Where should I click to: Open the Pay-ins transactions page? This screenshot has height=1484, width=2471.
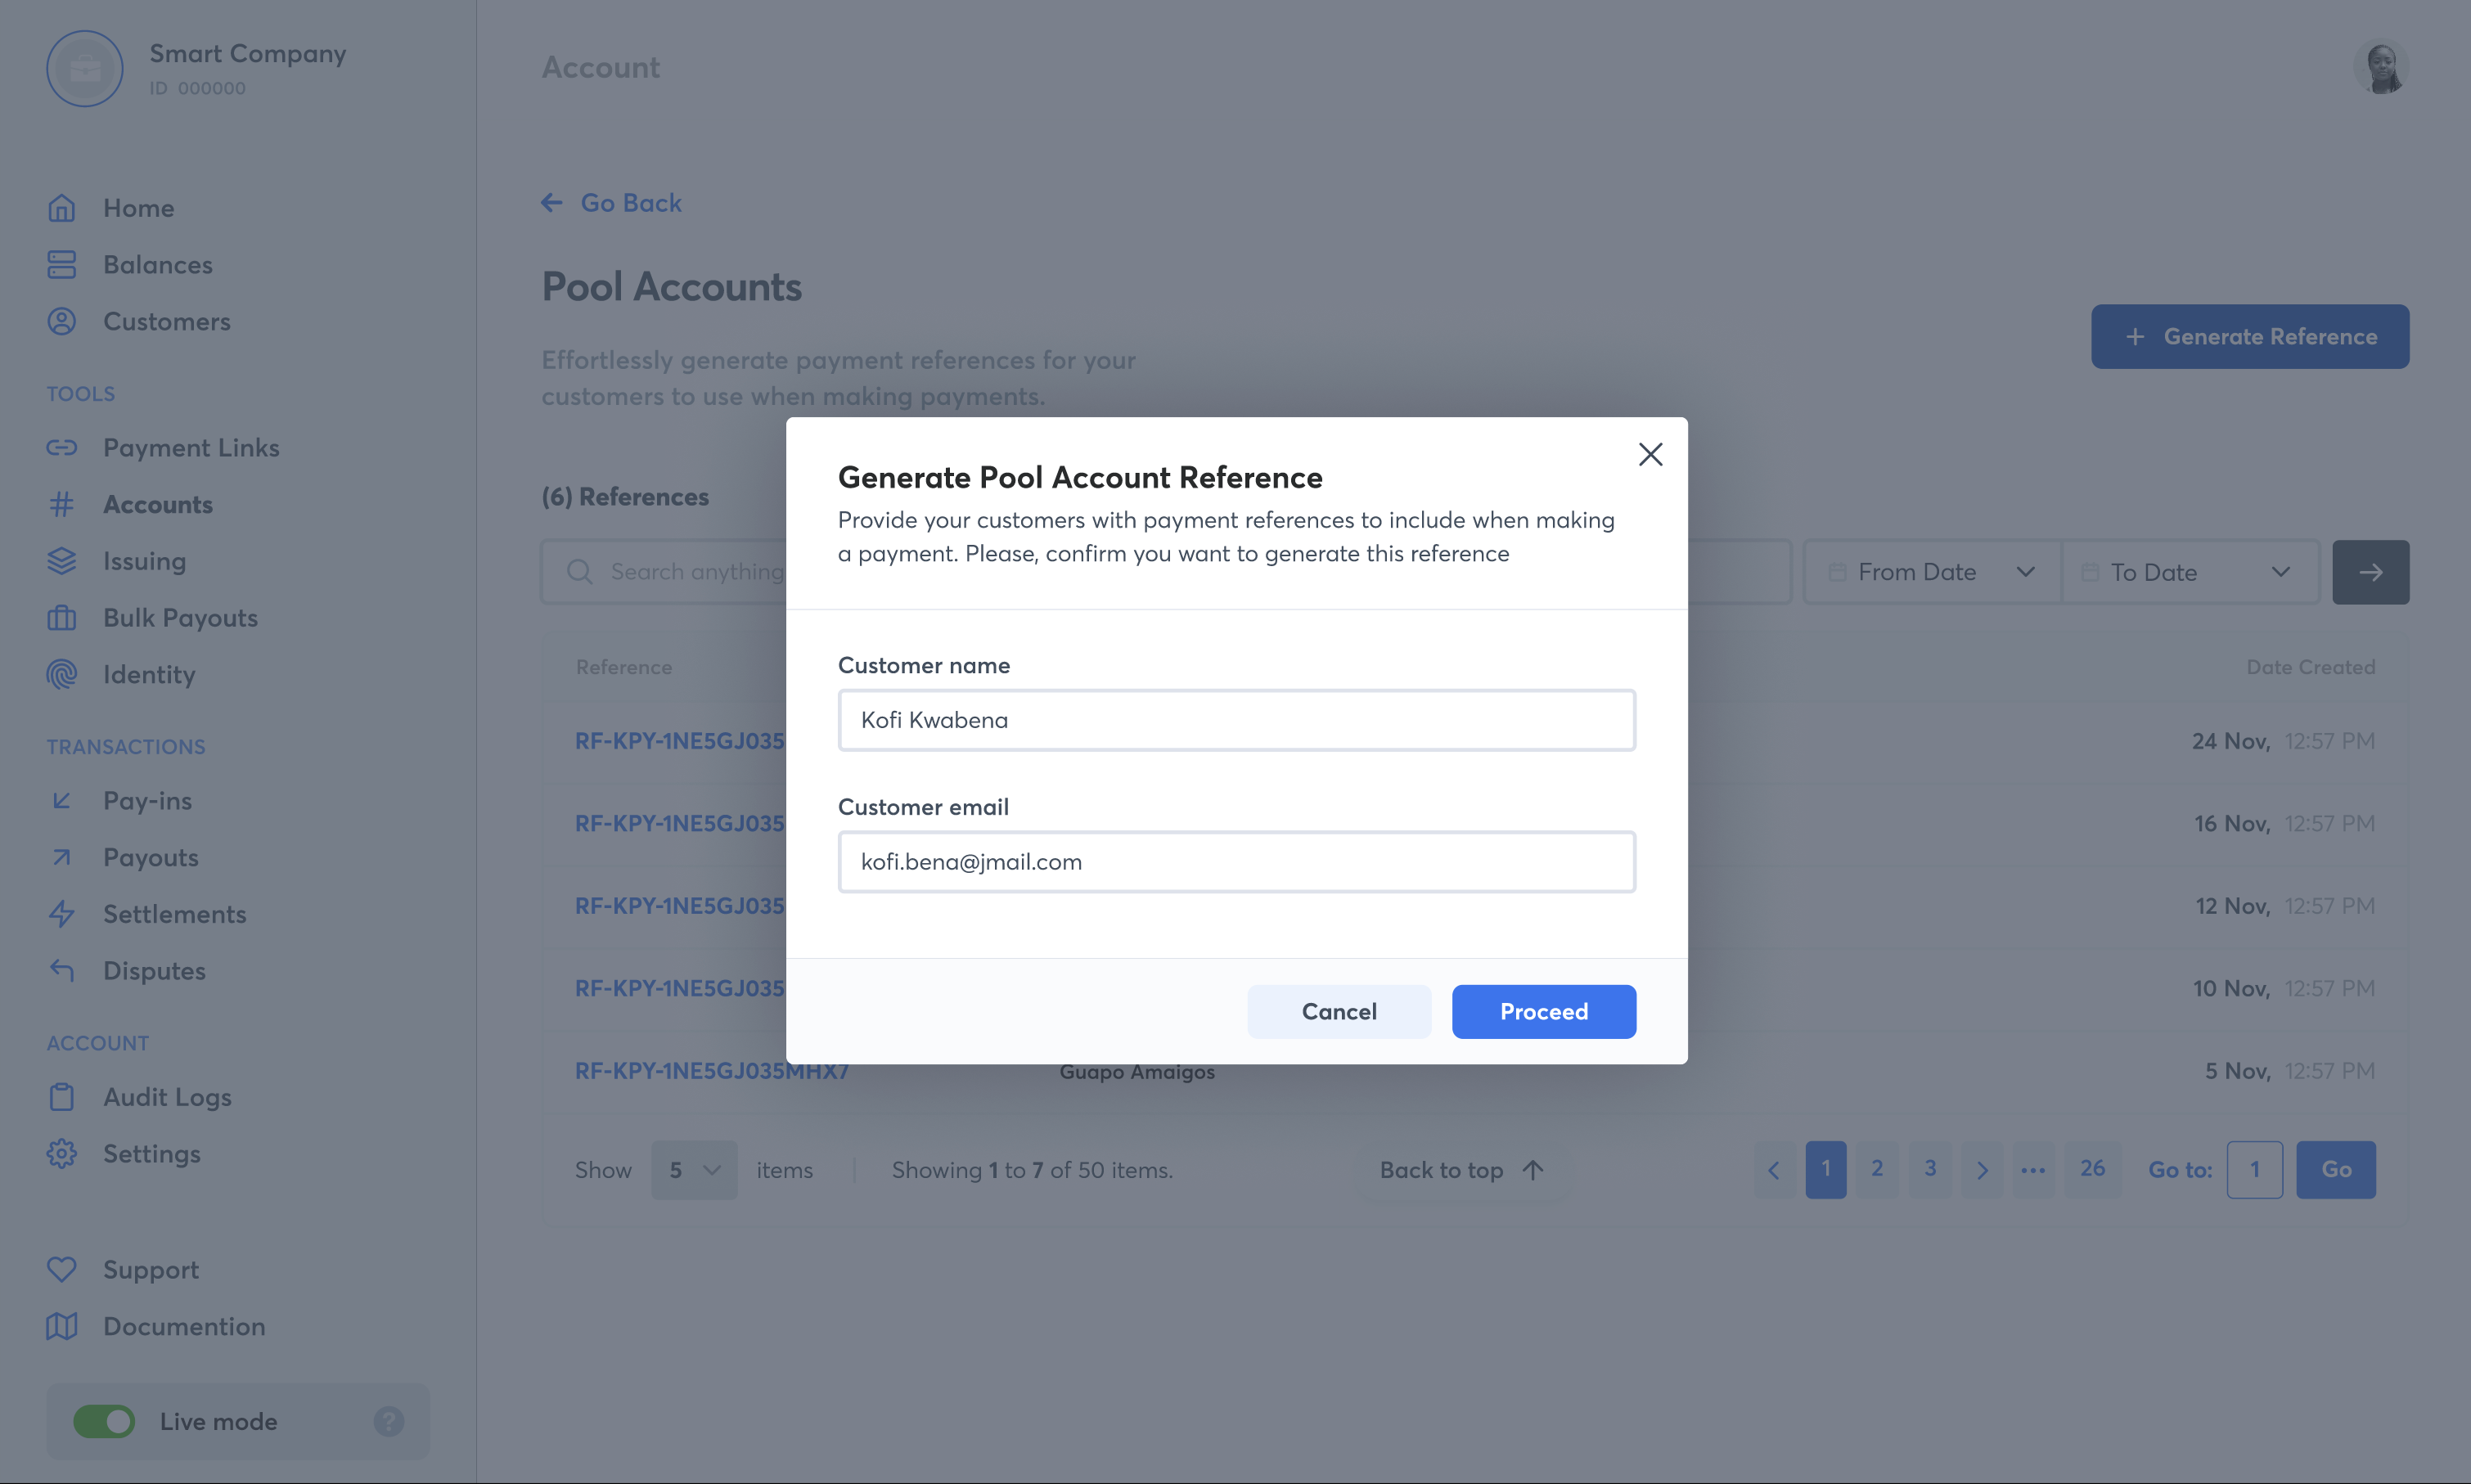147,801
